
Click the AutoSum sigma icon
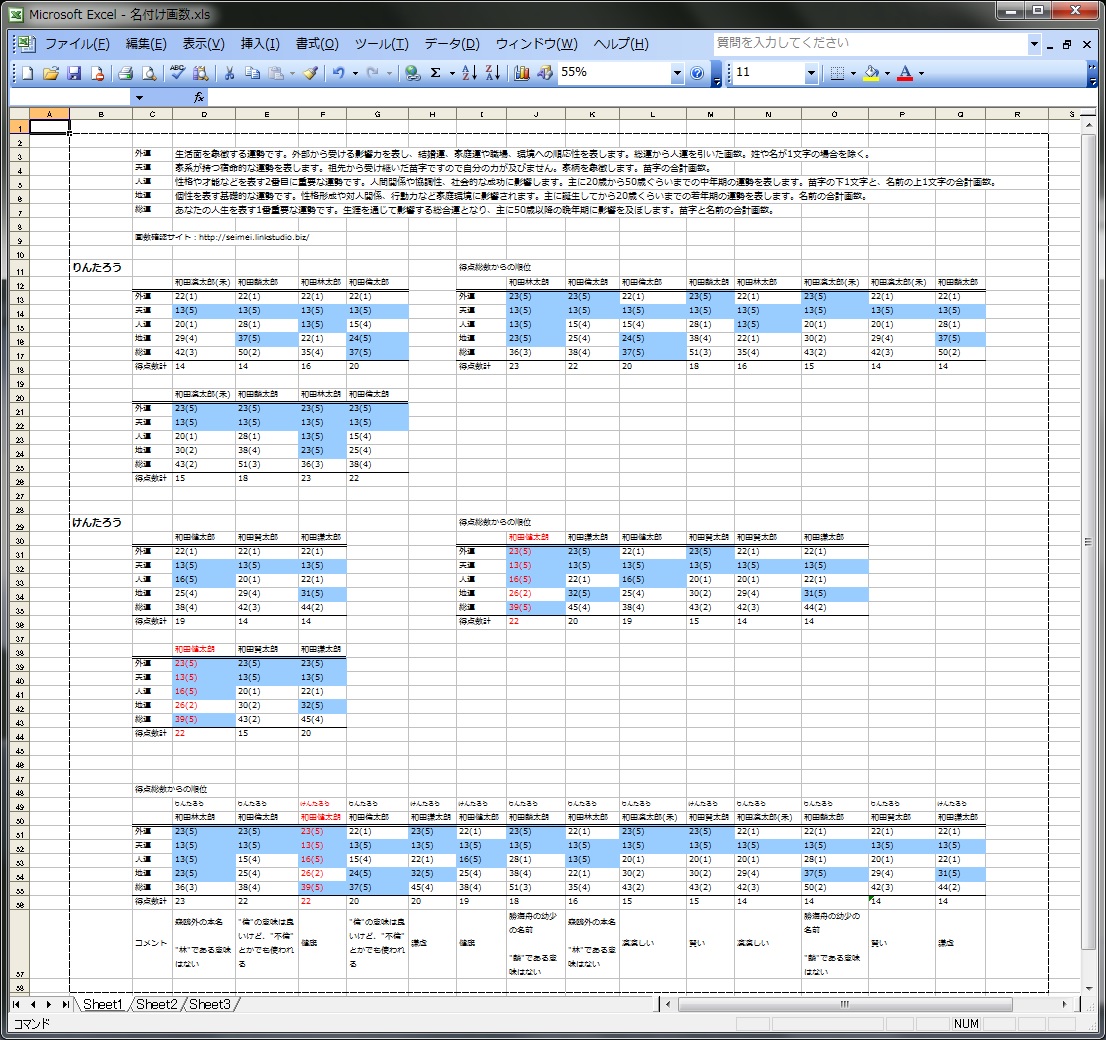[x=436, y=73]
